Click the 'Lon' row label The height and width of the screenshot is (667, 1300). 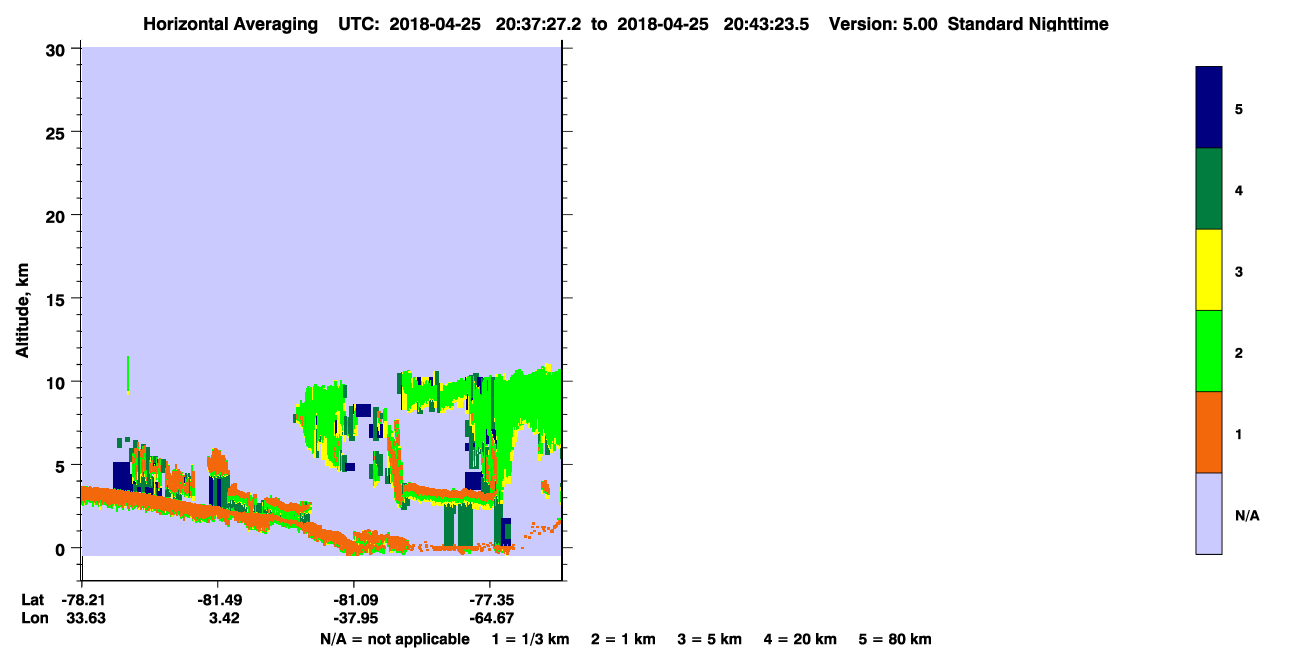point(34,618)
